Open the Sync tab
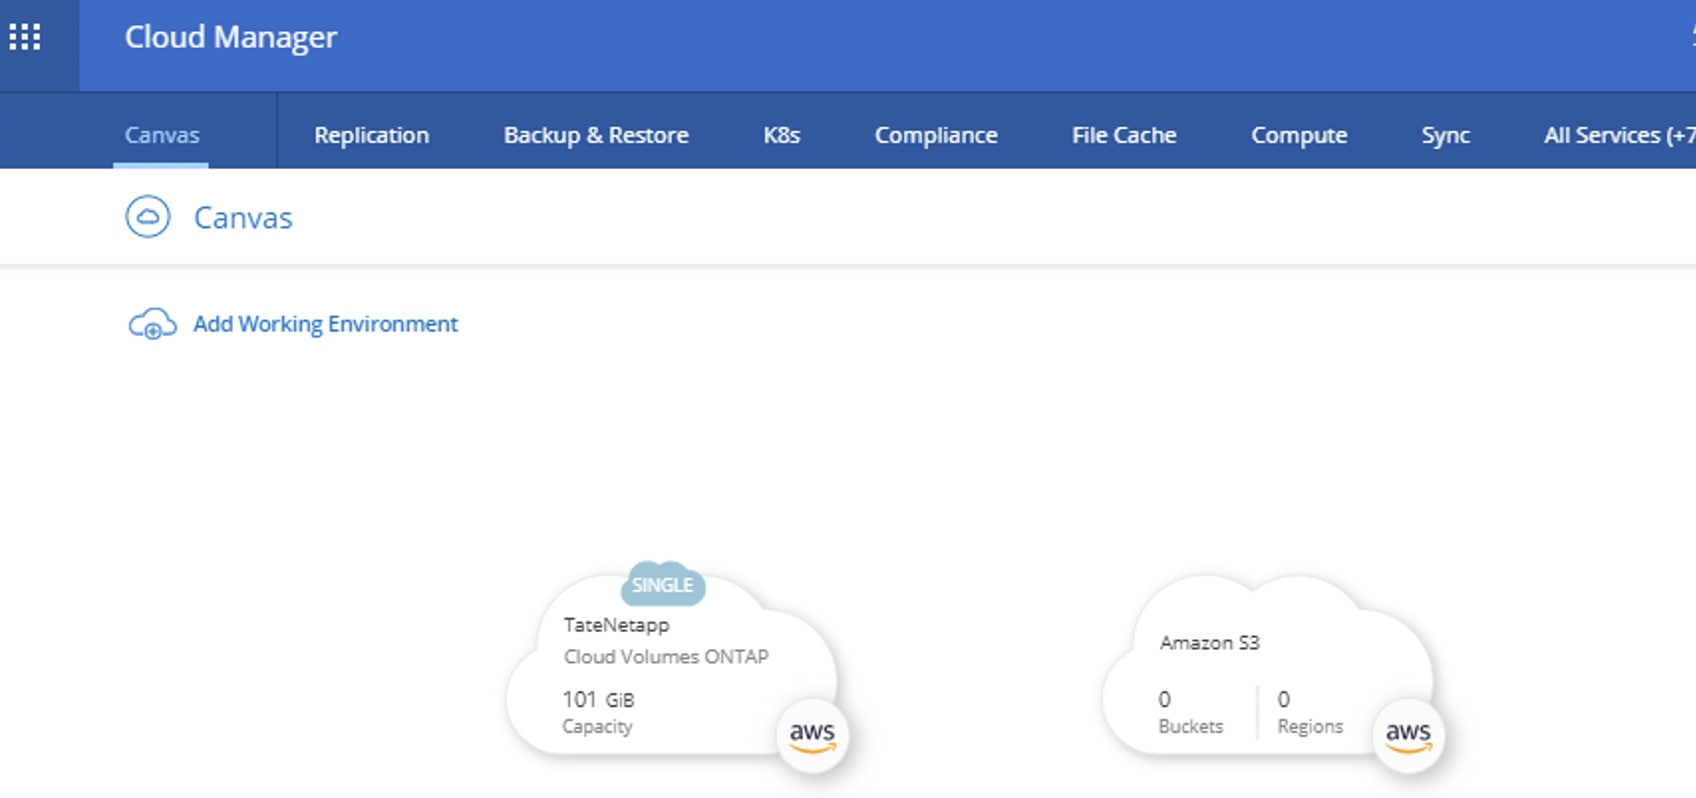 (x=1445, y=135)
